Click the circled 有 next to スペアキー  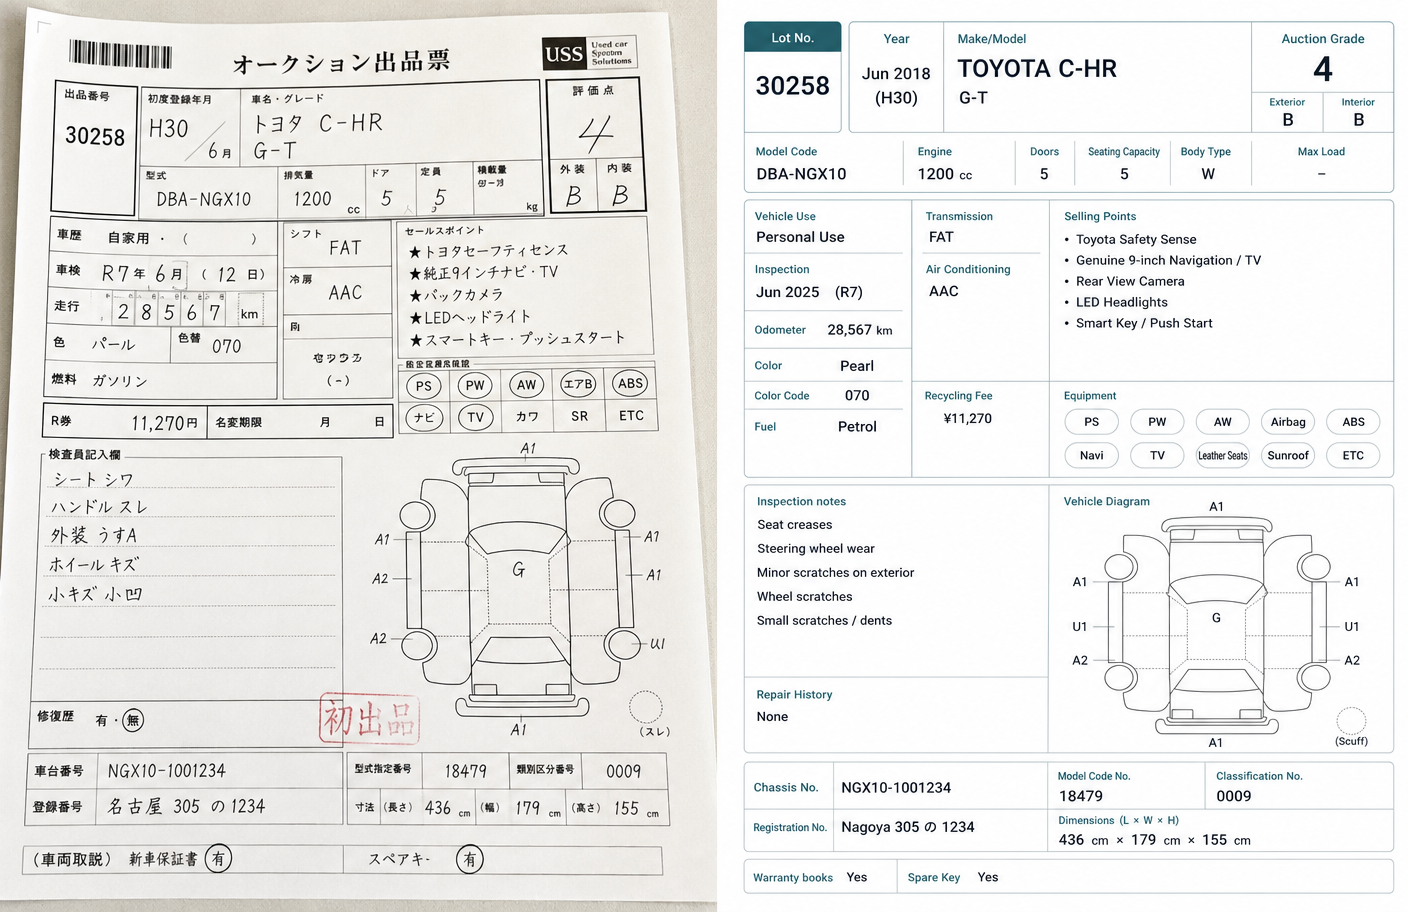coord(470,859)
